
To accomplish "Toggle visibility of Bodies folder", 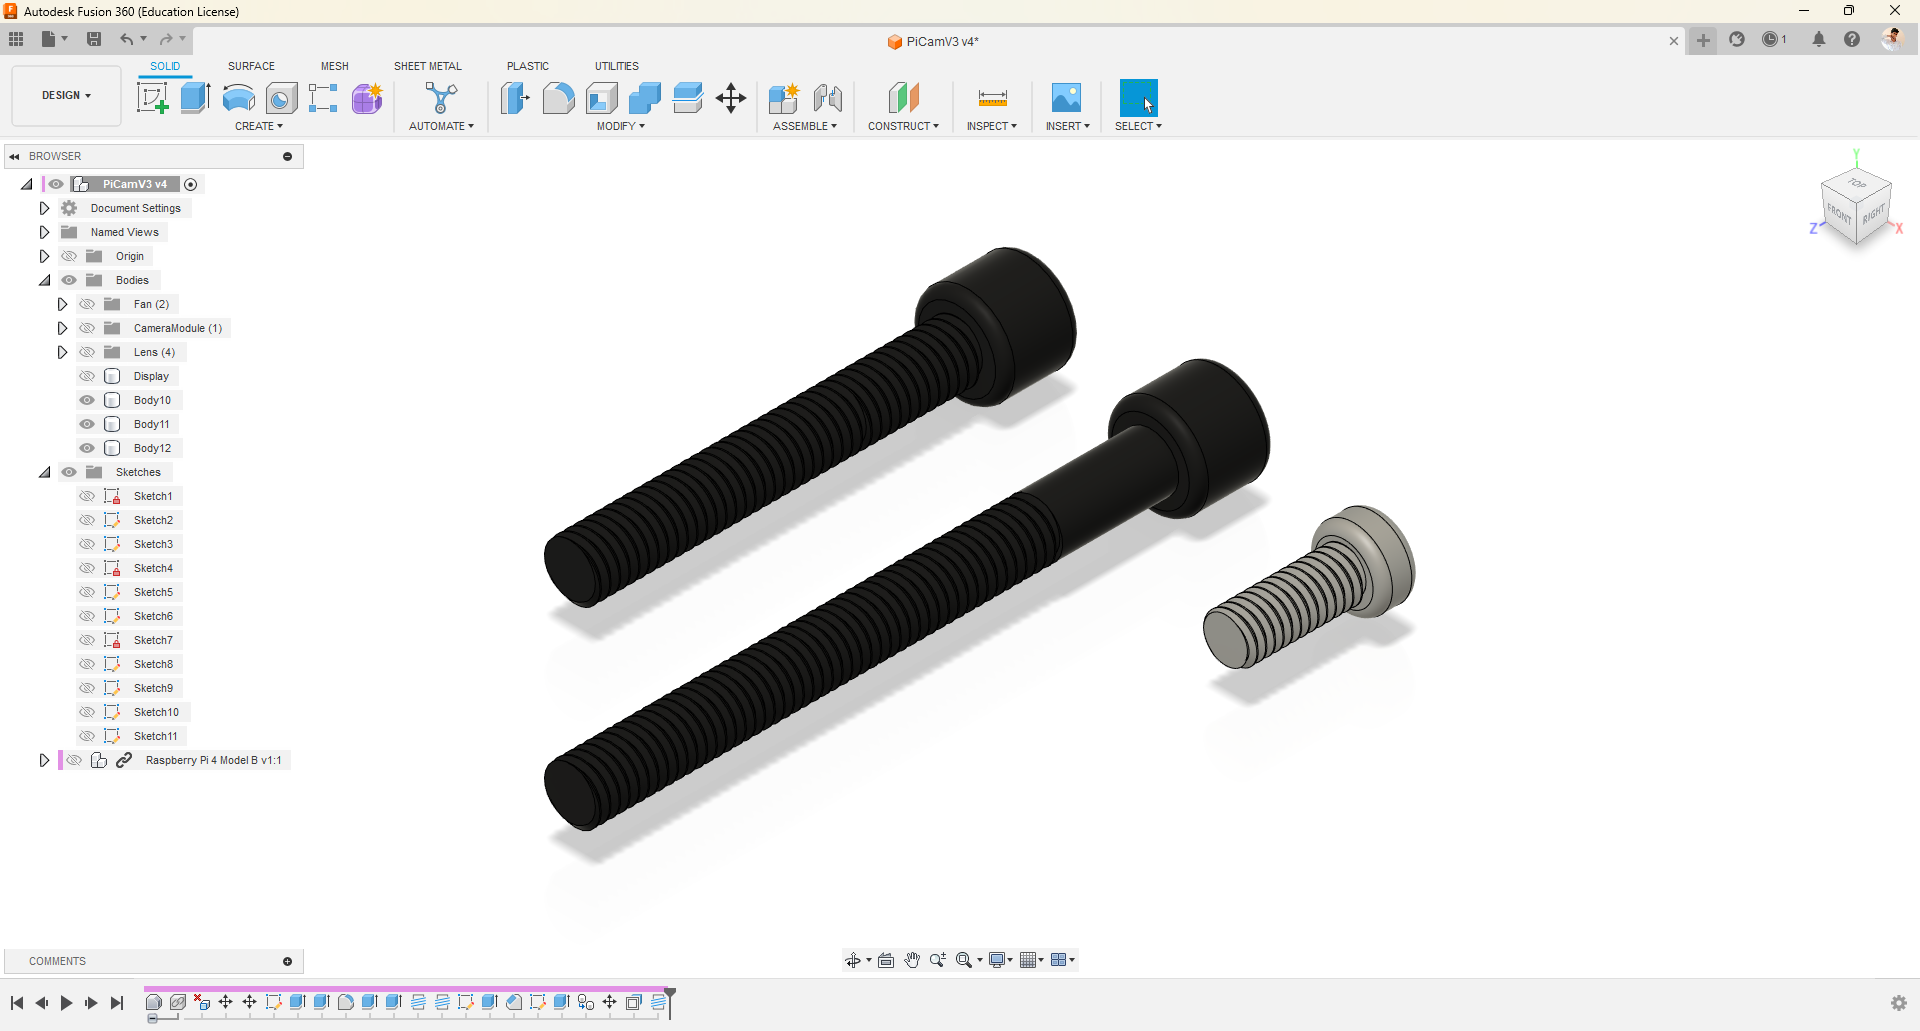I will pos(69,280).
